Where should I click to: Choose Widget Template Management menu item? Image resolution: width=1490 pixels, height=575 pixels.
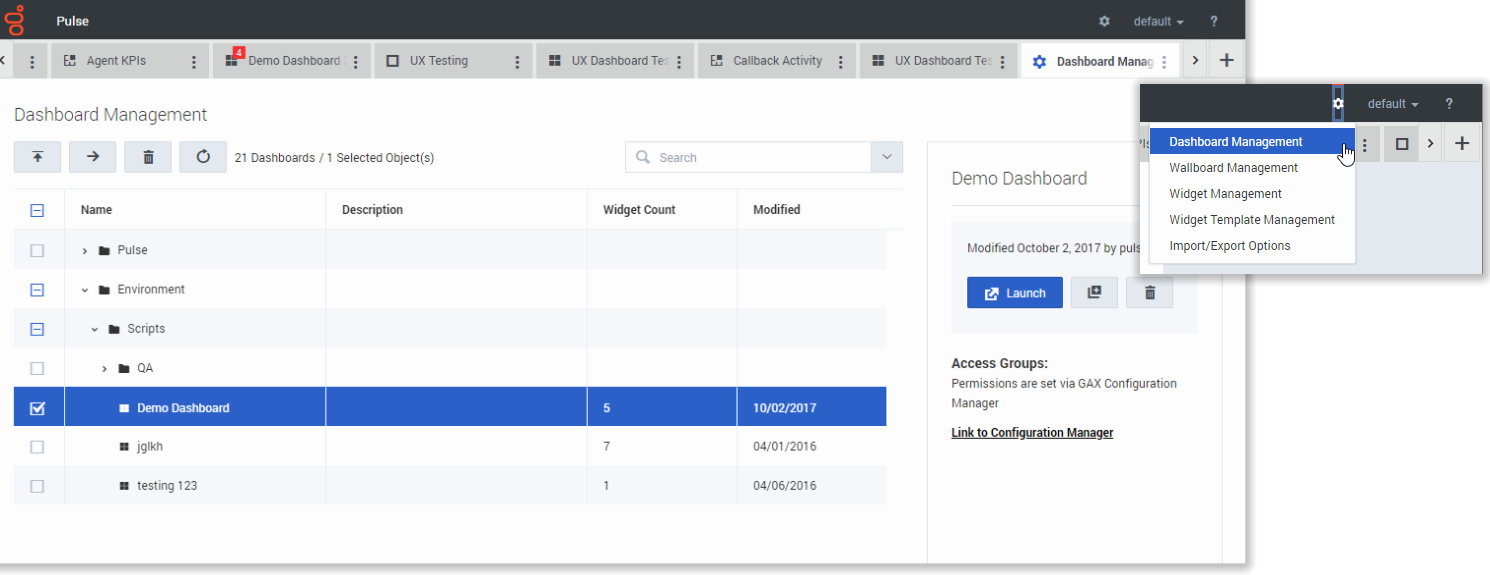click(x=1252, y=220)
